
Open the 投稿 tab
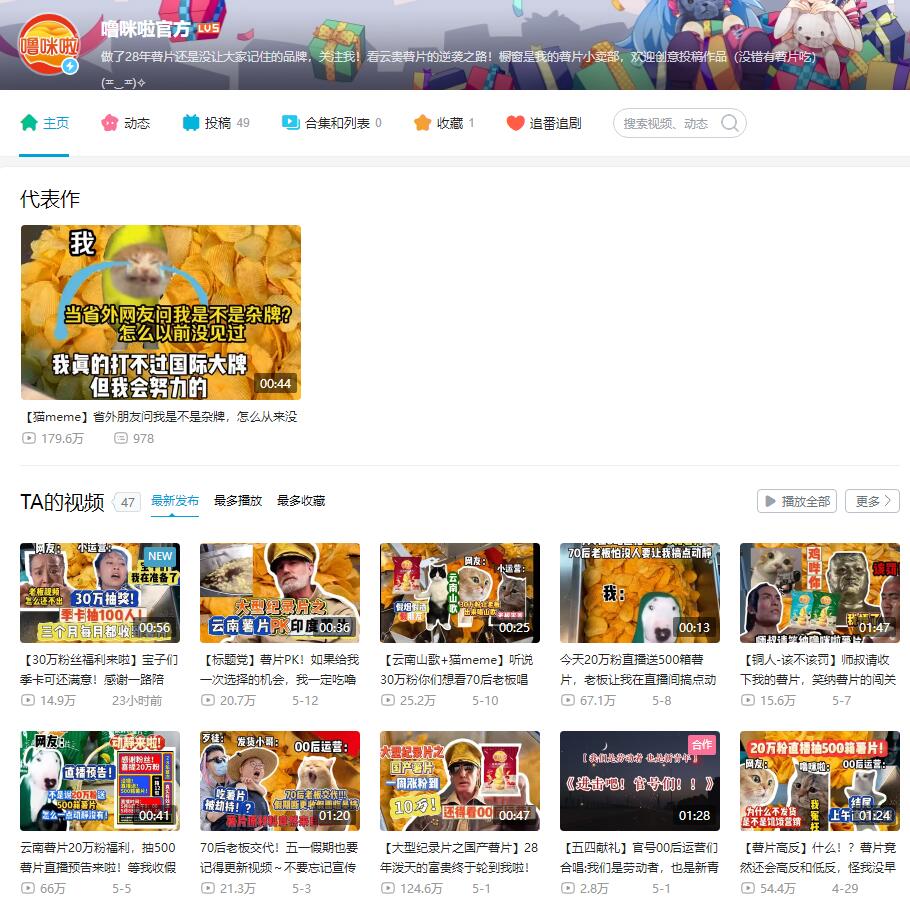(x=218, y=123)
